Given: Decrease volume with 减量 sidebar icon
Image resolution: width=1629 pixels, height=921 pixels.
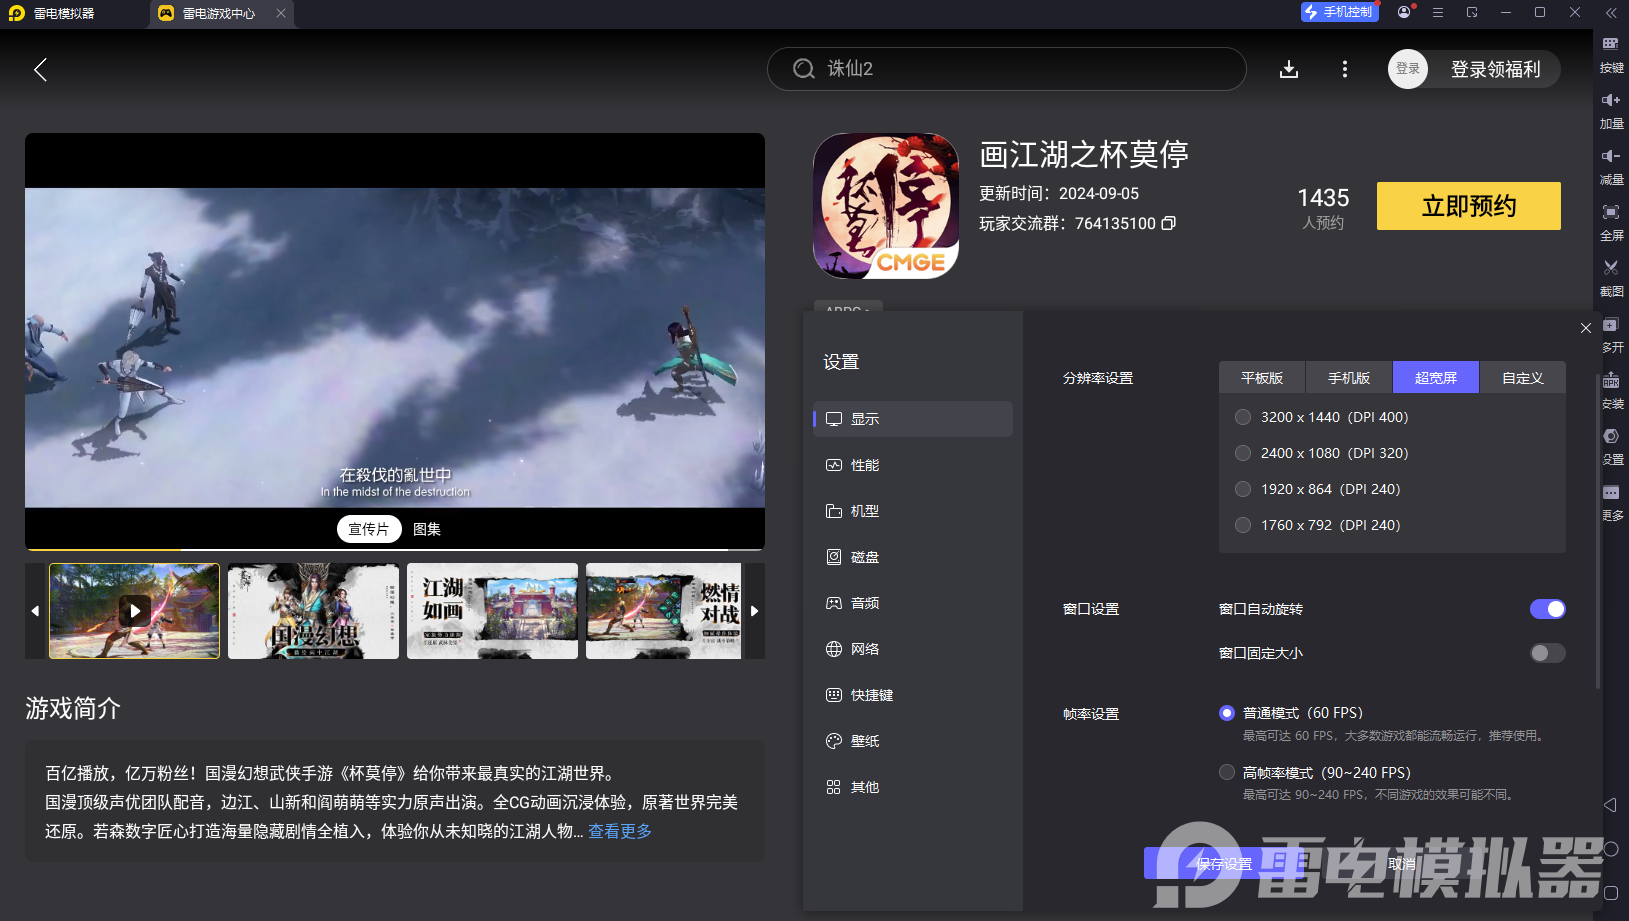Looking at the screenshot, I should (1611, 166).
